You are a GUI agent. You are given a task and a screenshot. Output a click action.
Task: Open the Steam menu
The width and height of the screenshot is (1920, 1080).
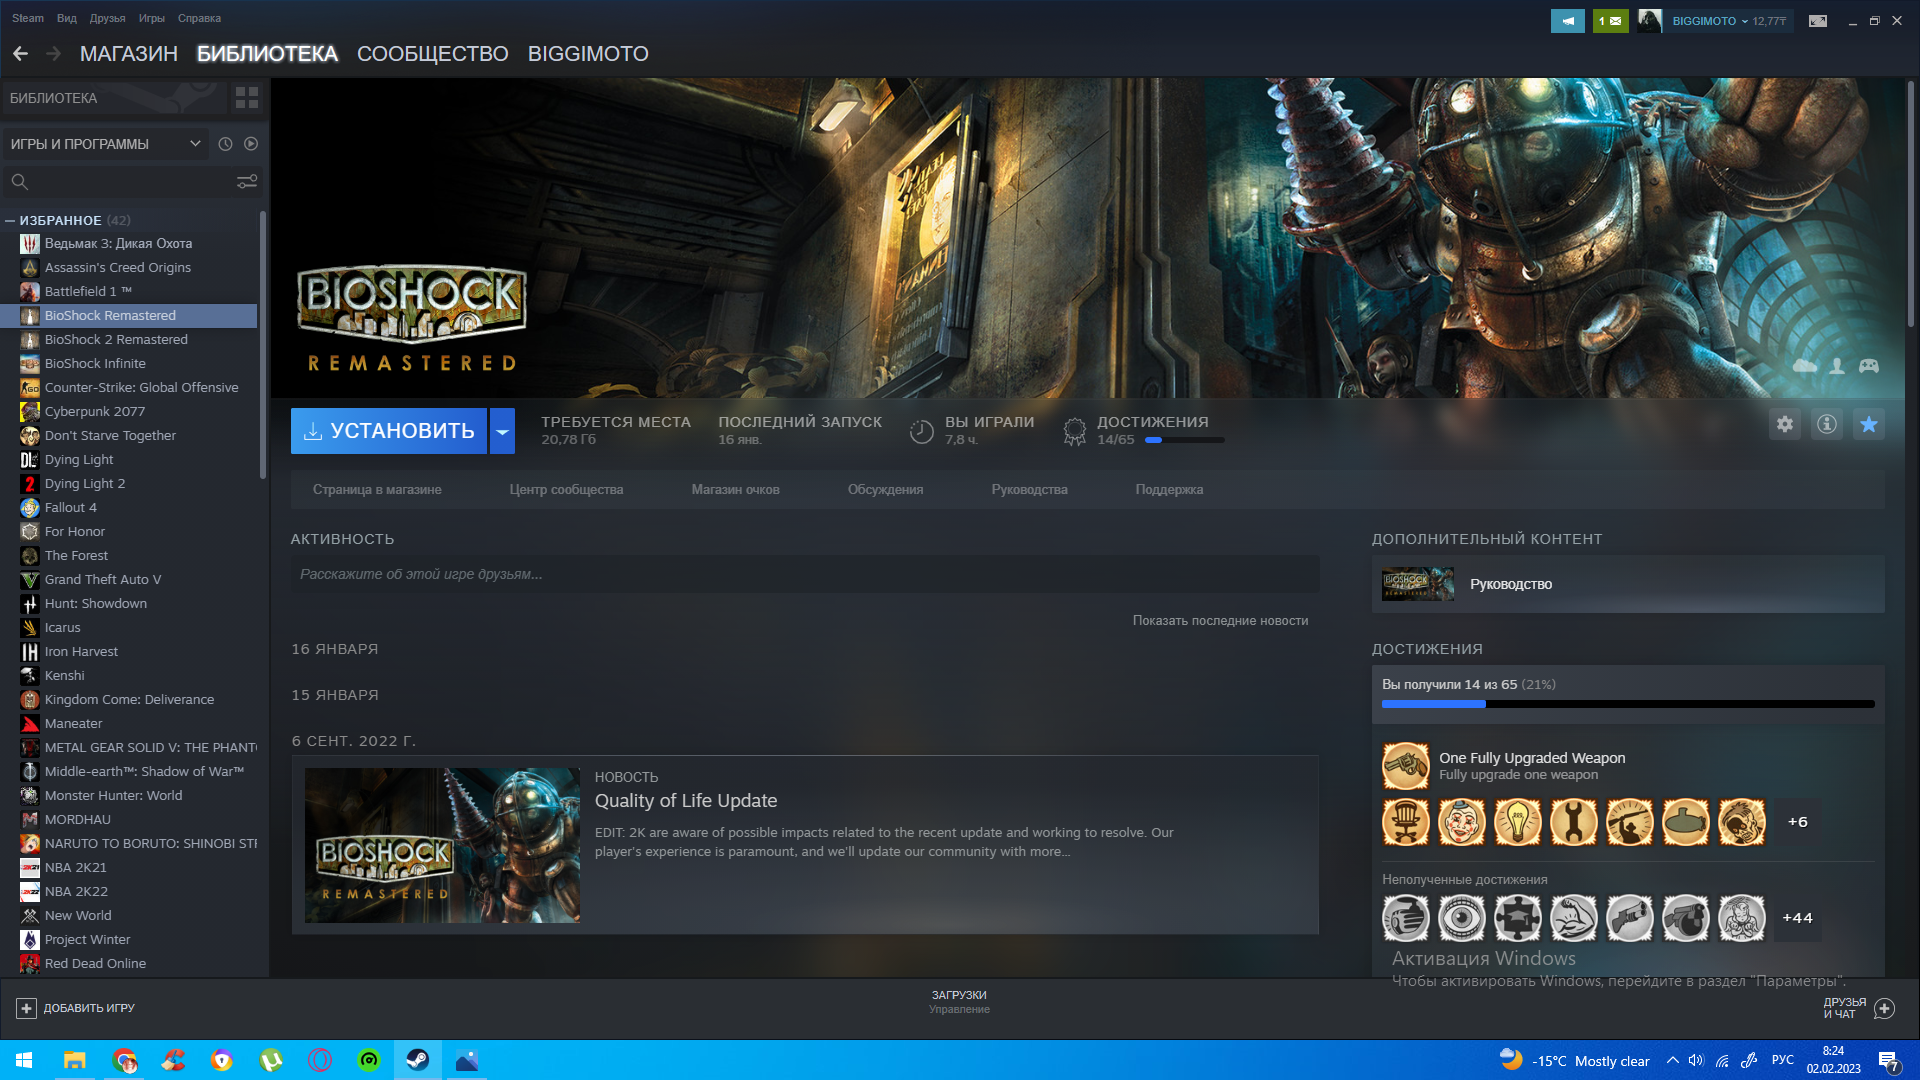(x=27, y=18)
